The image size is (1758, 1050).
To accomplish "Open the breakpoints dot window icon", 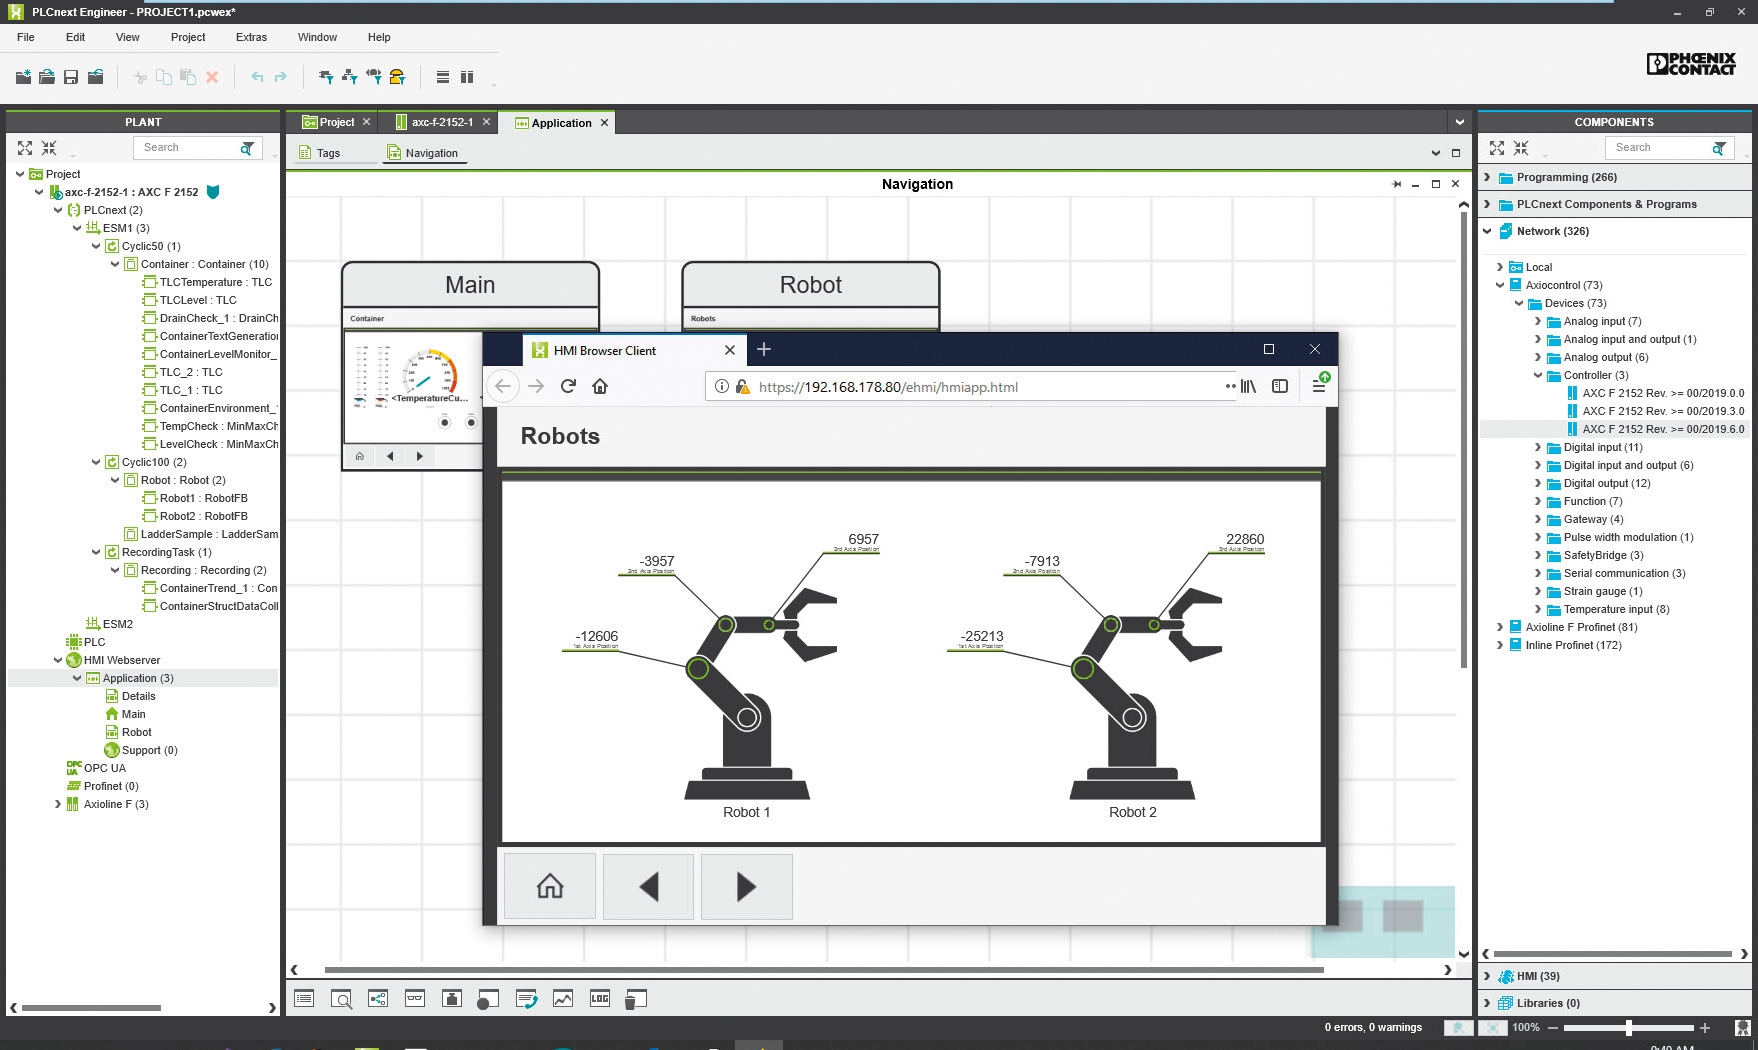I will (x=488, y=999).
